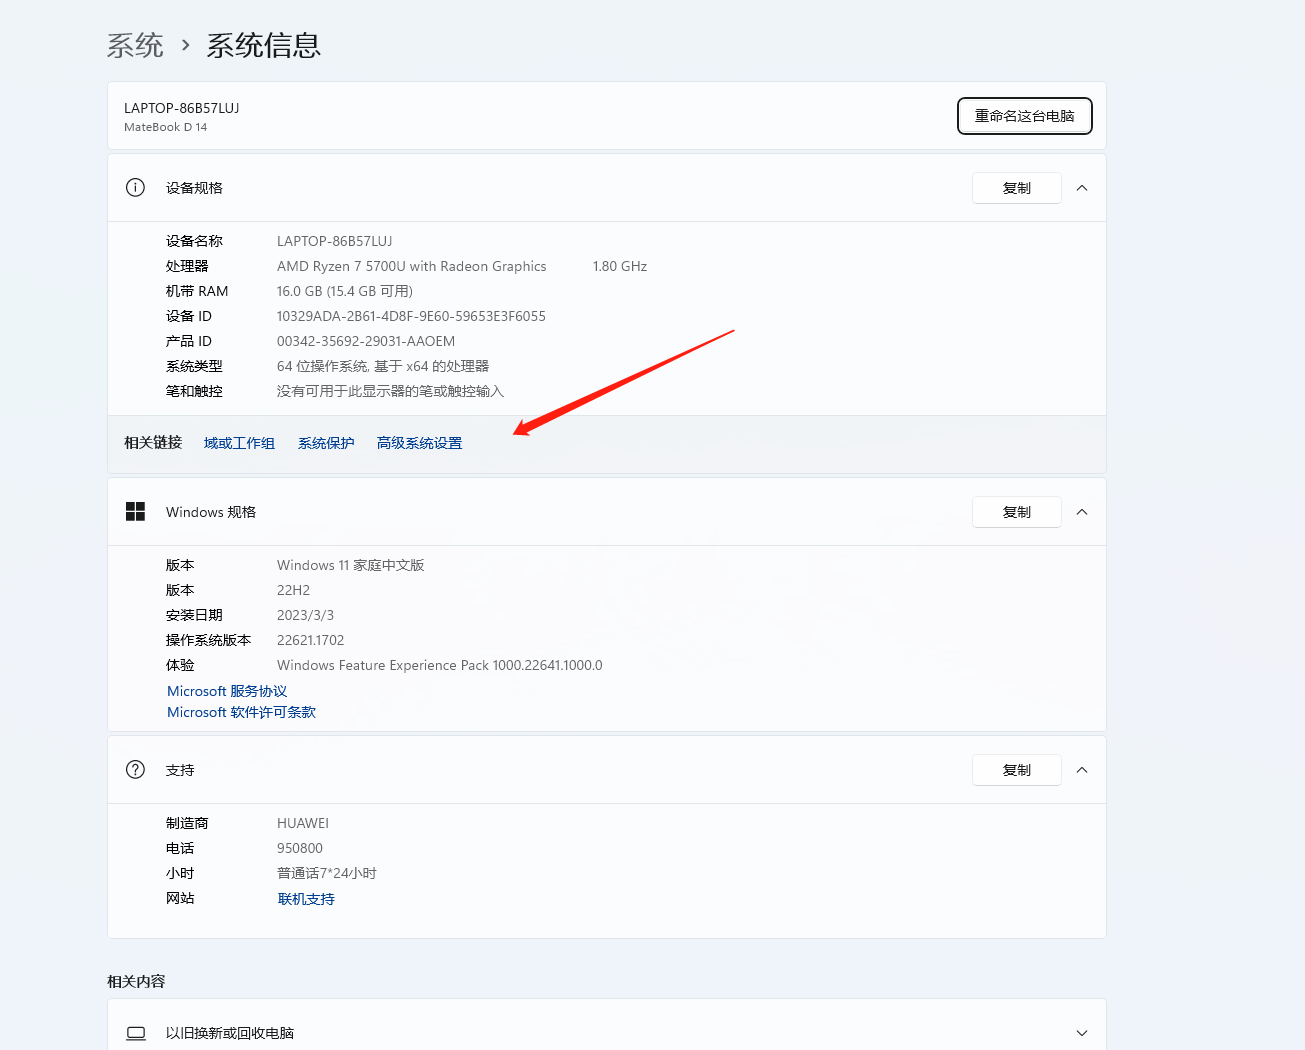Click the 相关内容 heading

136,981
